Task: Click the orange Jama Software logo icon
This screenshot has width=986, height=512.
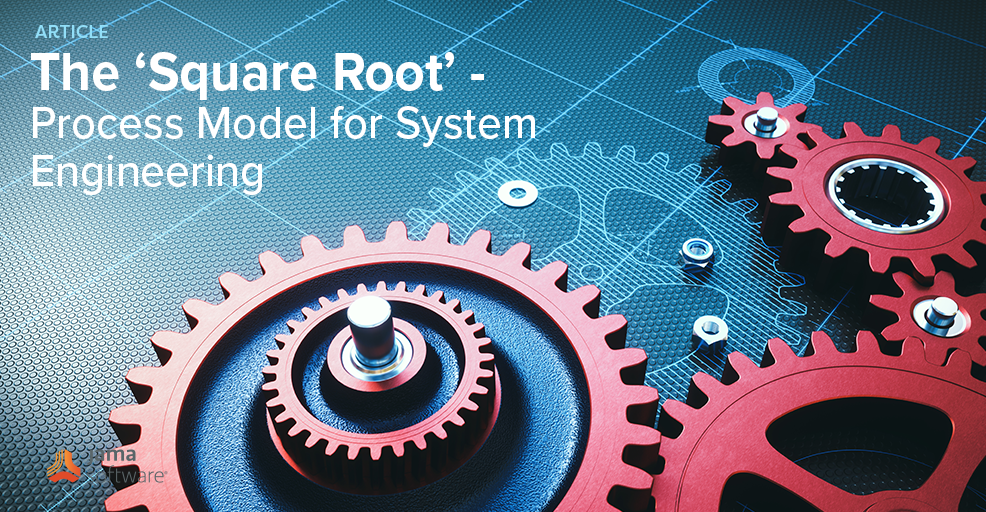Action: [x=63, y=466]
